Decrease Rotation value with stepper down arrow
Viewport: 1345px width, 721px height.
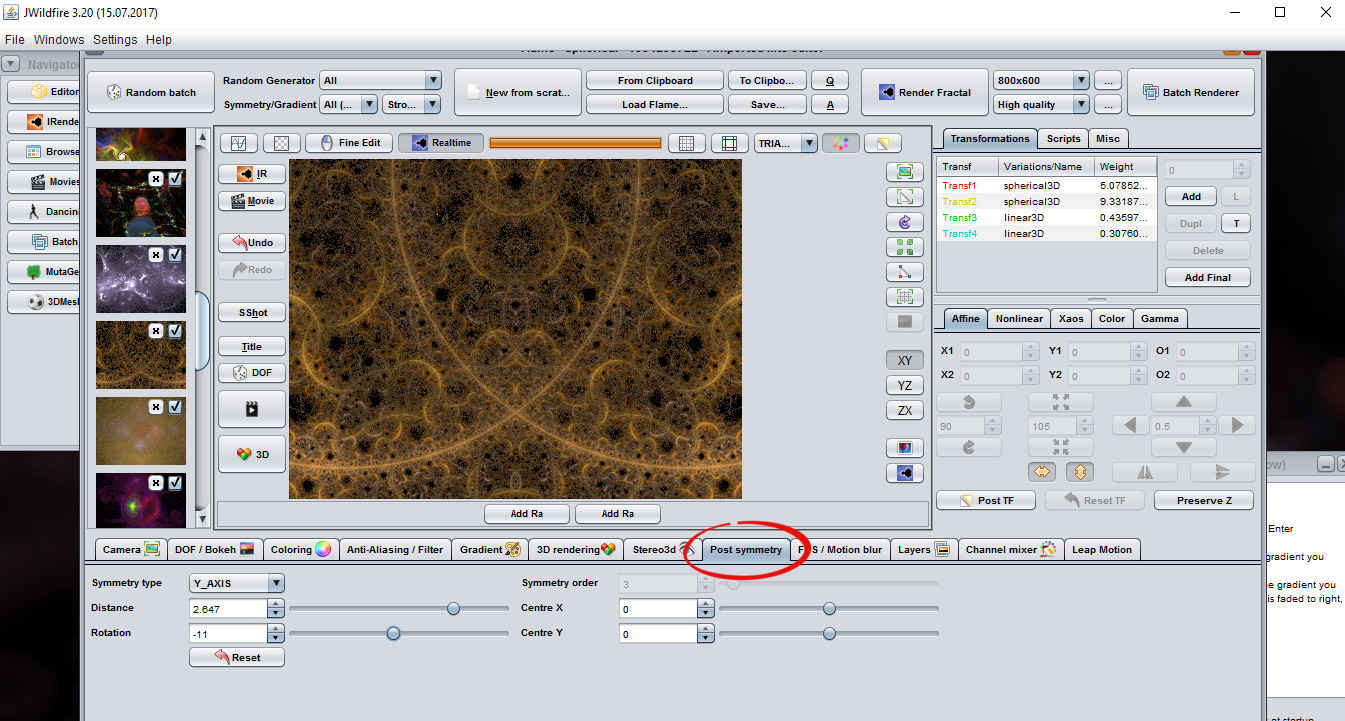point(276,638)
